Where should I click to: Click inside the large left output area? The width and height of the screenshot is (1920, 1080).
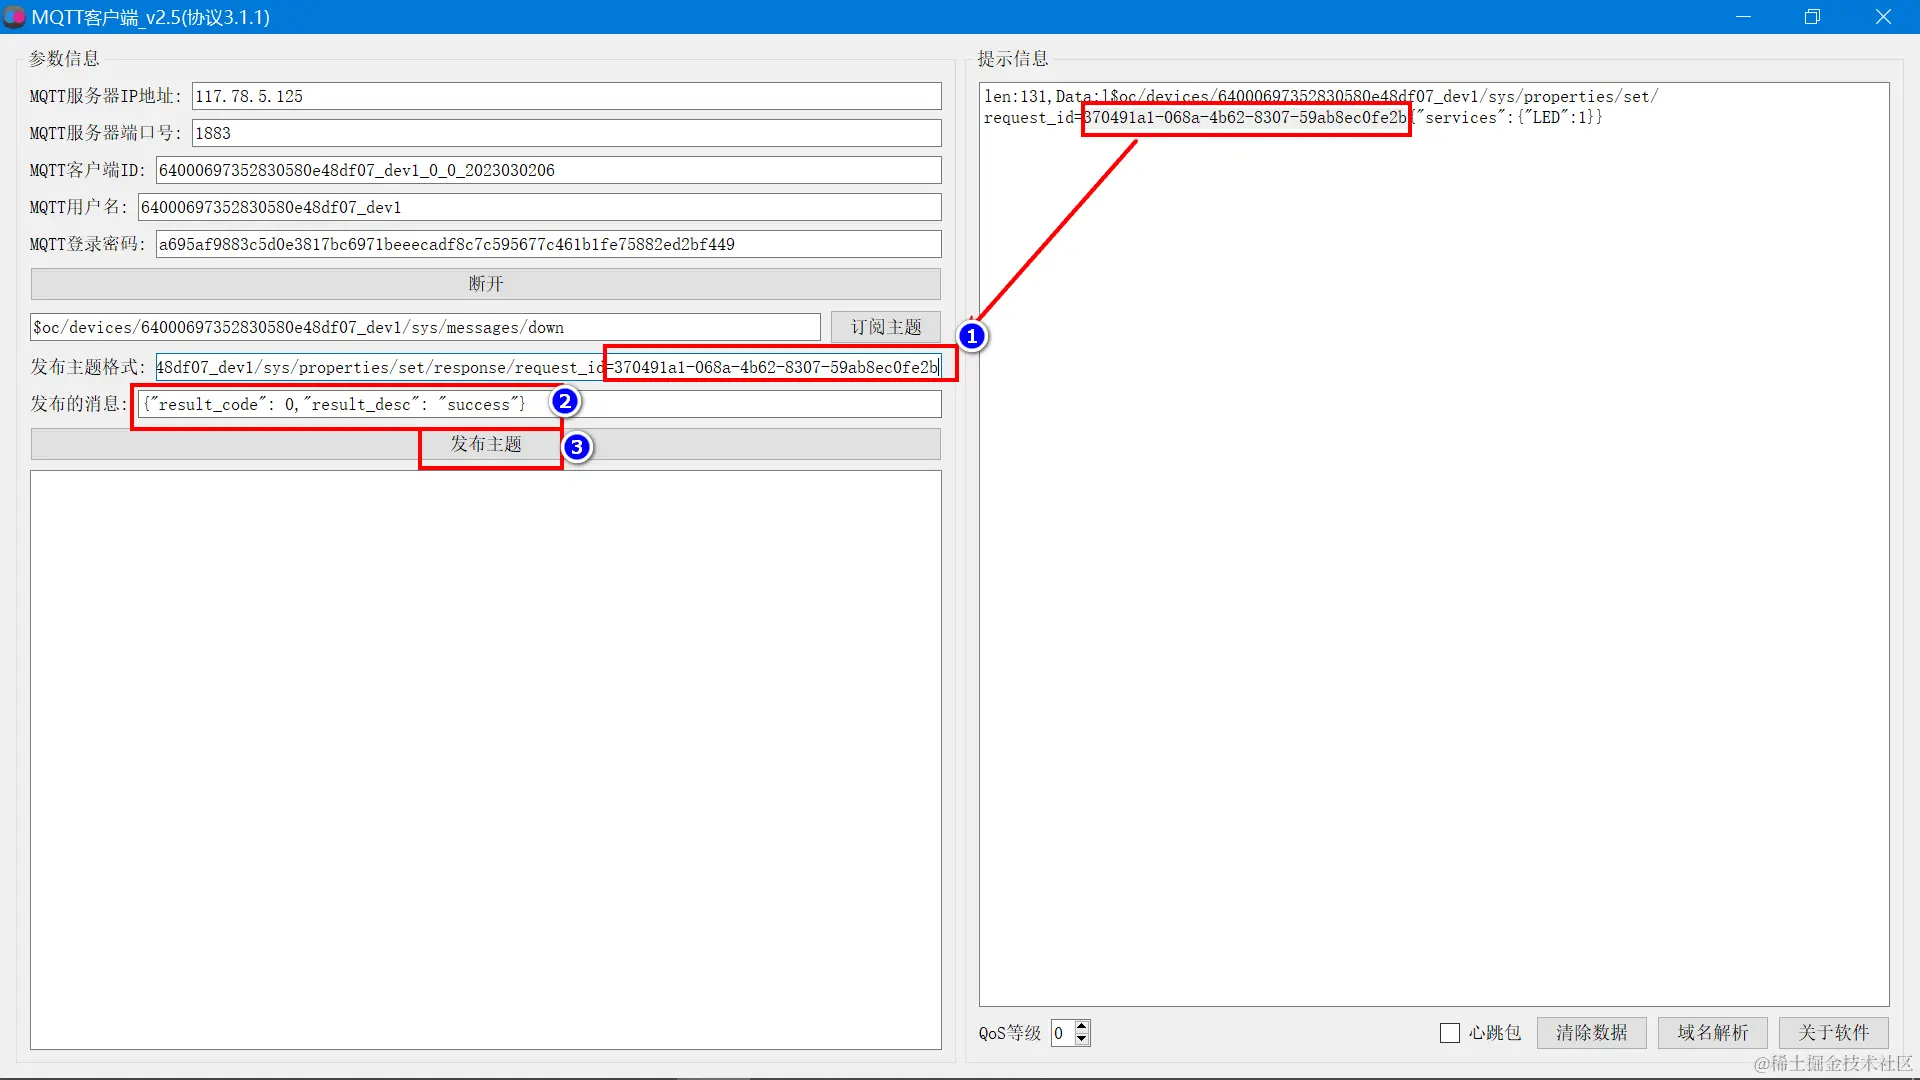[x=486, y=760]
